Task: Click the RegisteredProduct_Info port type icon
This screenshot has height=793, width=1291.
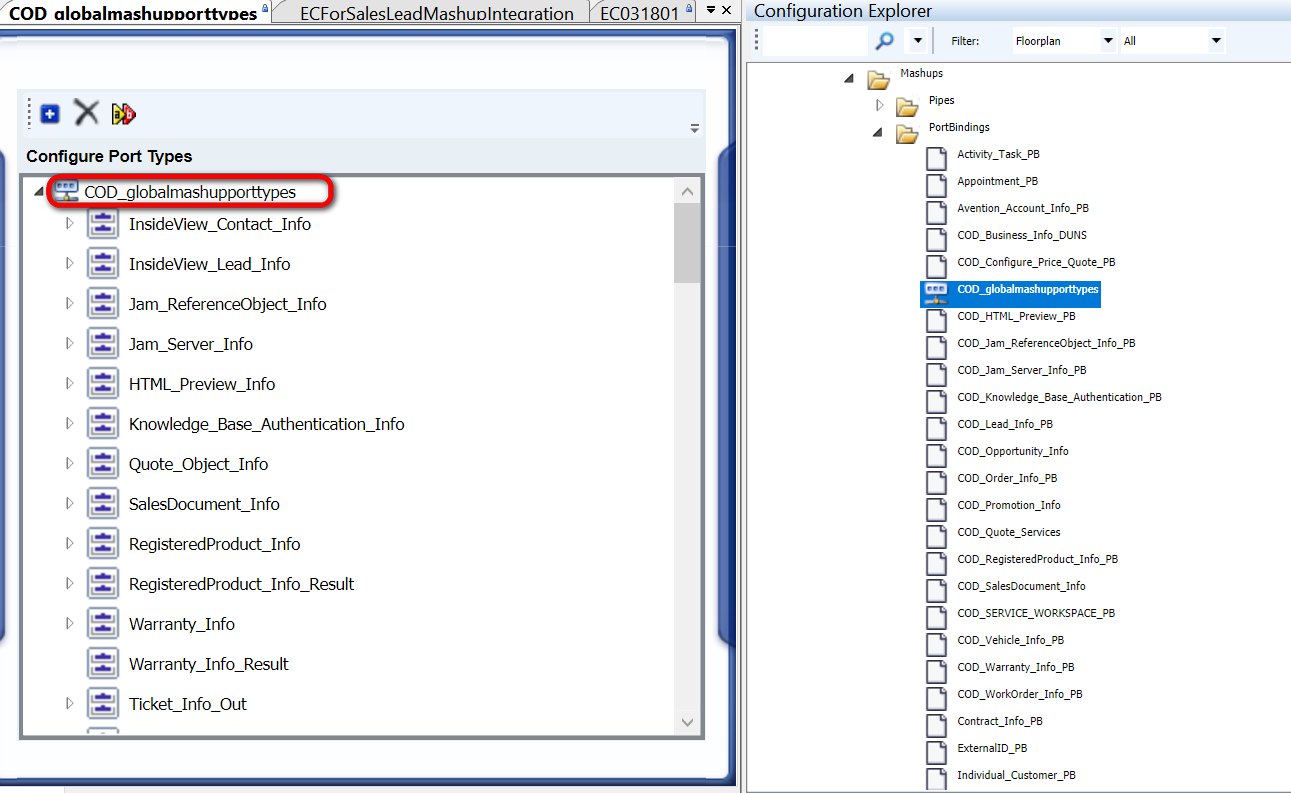Action: click(x=103, y=544)
